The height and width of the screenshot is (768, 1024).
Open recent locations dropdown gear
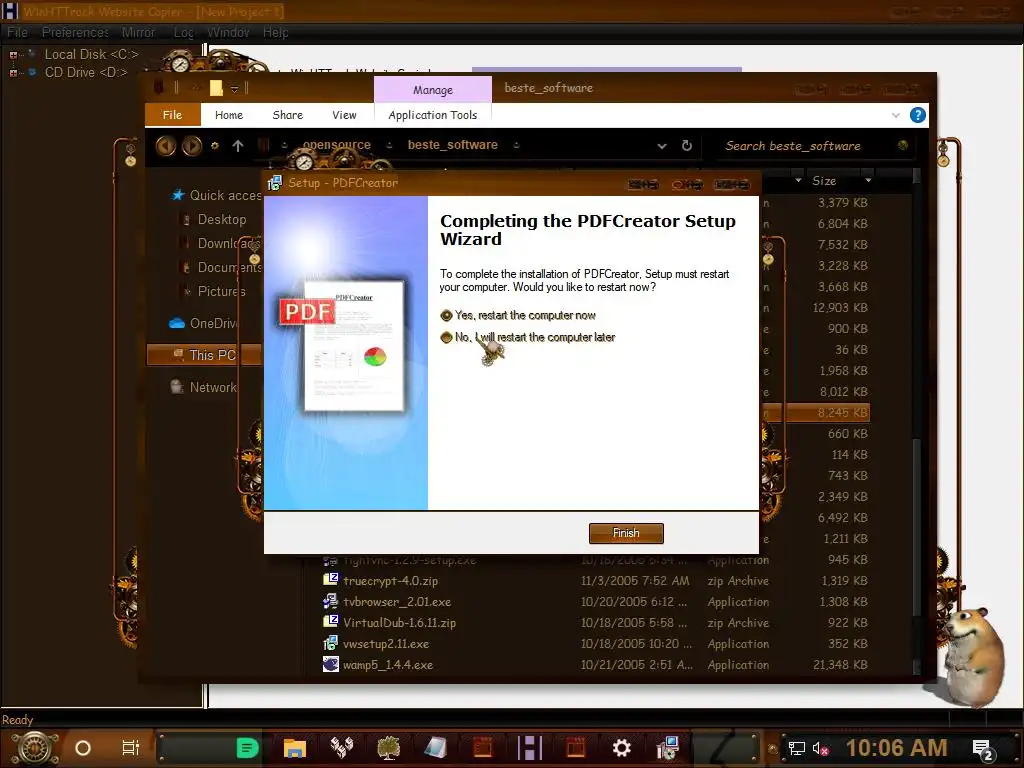(x=215, y=146)
